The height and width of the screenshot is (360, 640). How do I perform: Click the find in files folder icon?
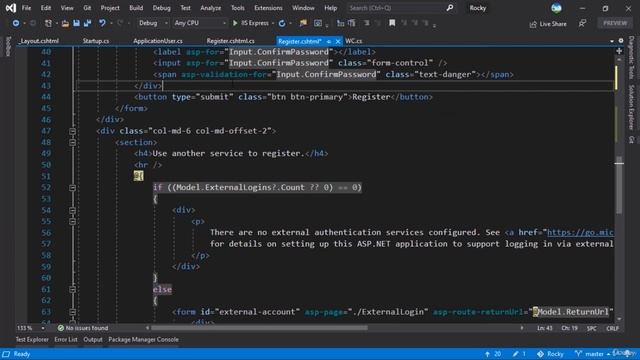[x=303, y=23]
